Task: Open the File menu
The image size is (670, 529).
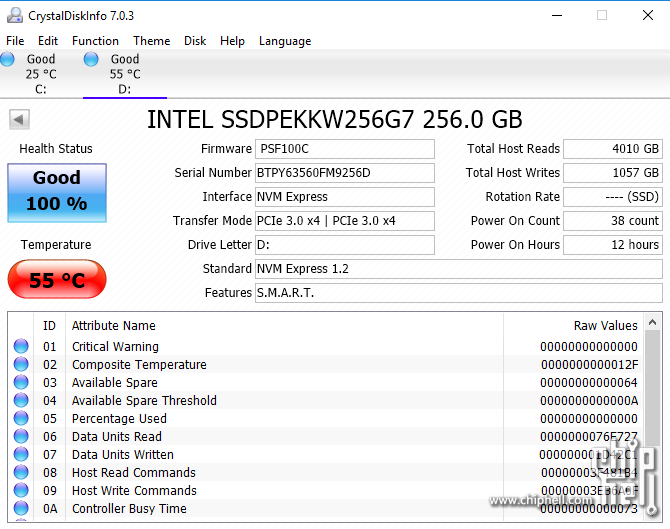Action: pos(15,41)
